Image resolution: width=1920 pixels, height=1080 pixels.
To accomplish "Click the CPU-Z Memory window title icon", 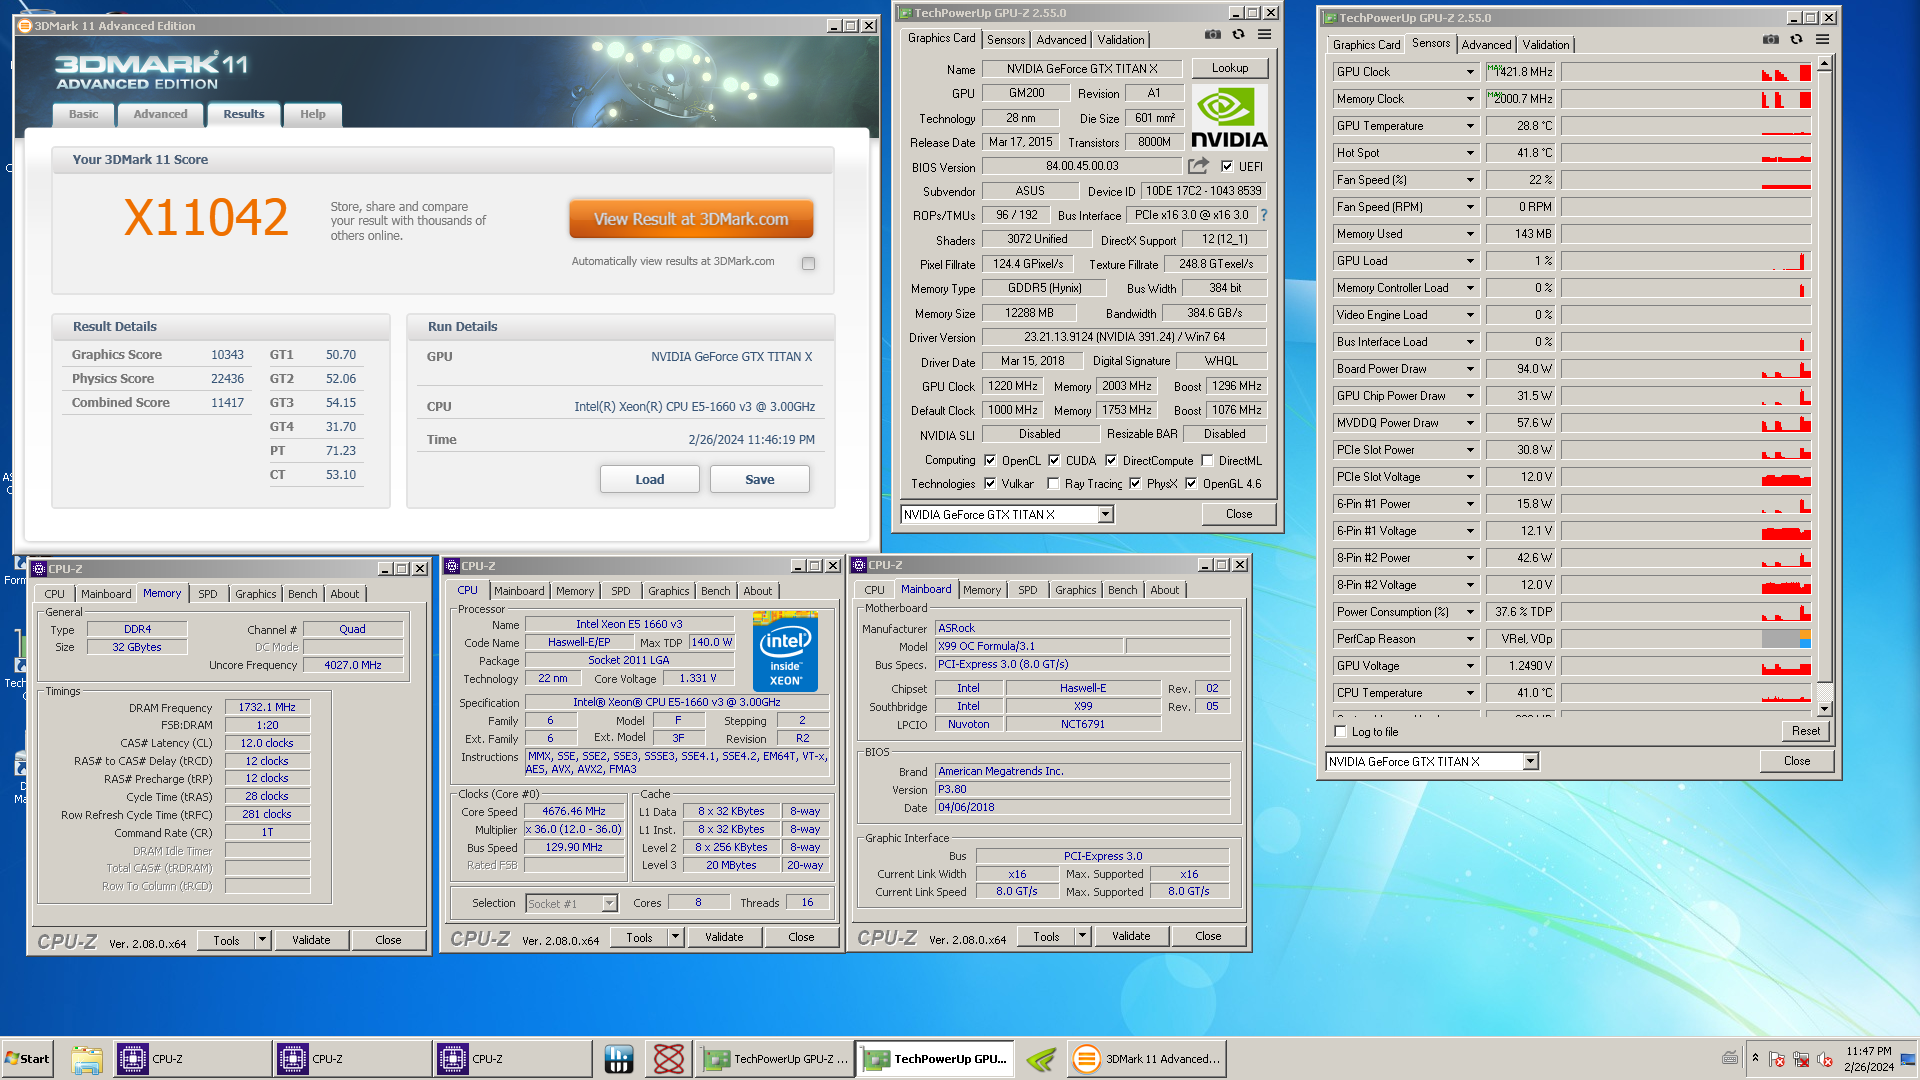I will coord(40,569).
